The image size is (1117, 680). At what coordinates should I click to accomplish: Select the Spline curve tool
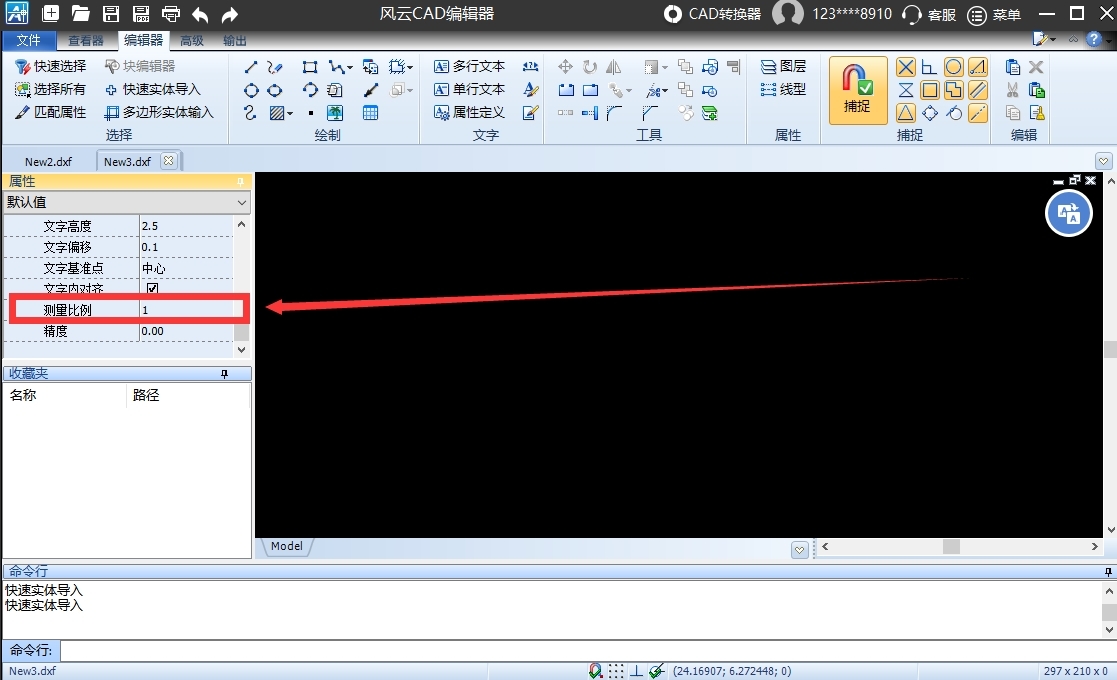click(x=250, y=113)
